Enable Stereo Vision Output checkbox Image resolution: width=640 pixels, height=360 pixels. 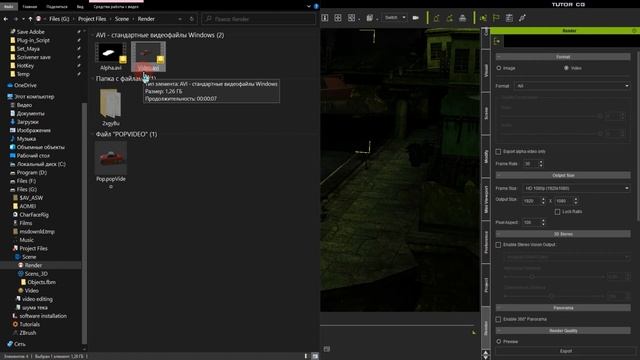pos(498,244)
